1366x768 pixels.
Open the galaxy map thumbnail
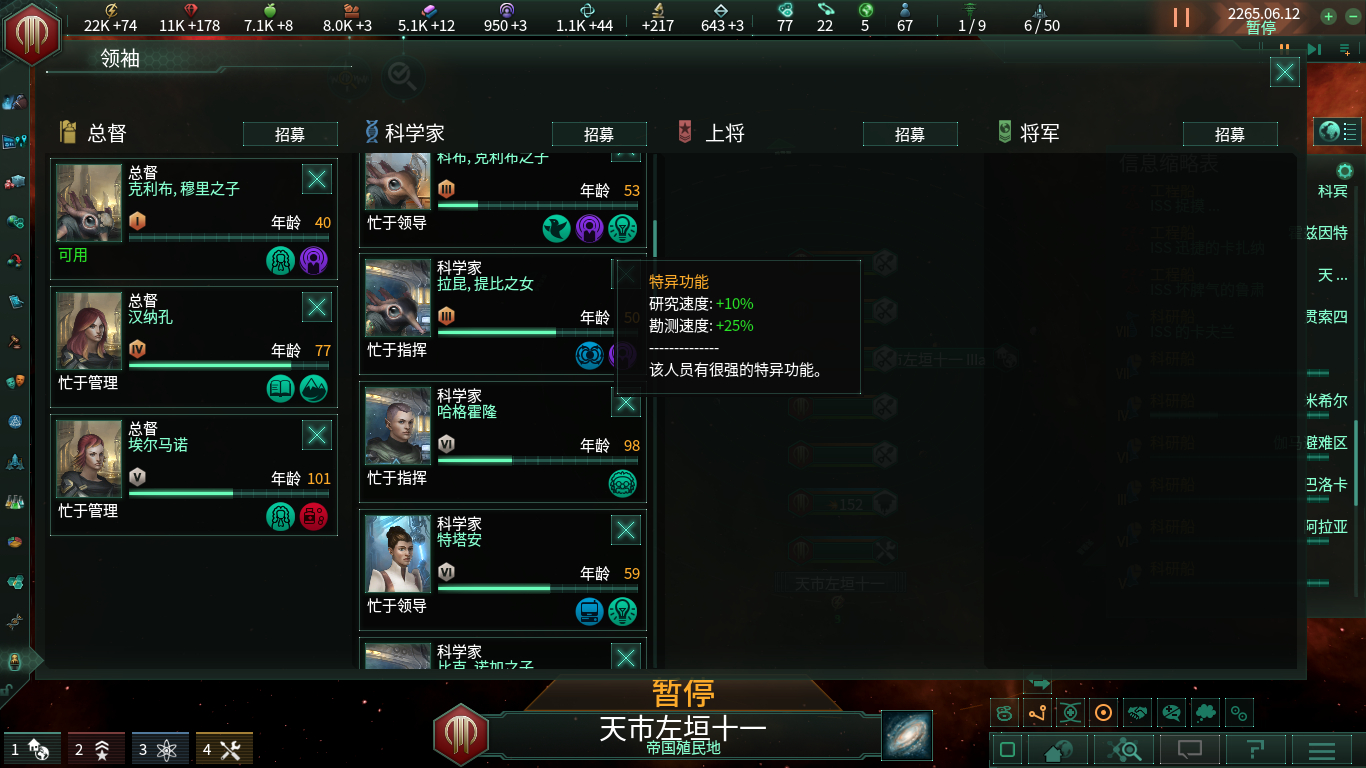point(907,735)
